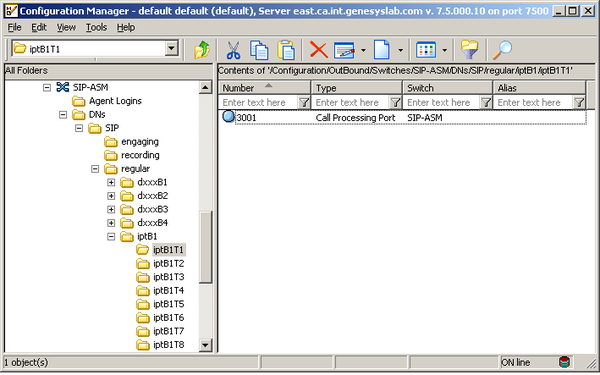Sort by the Switch column header
This screenshot has width=600, height=375.
[448, 88]
